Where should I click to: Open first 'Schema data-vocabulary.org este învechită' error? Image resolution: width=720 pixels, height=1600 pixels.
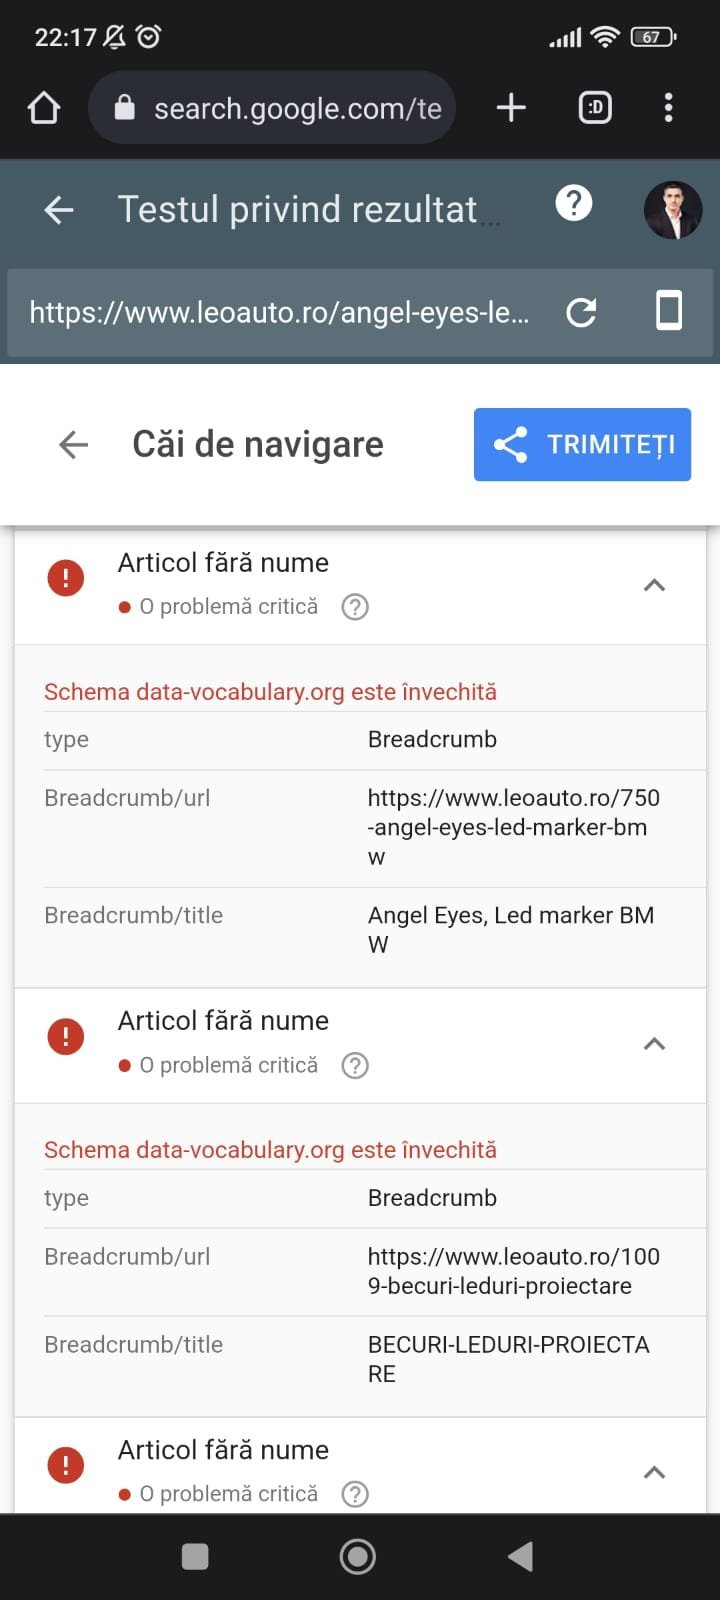(270, 692)
